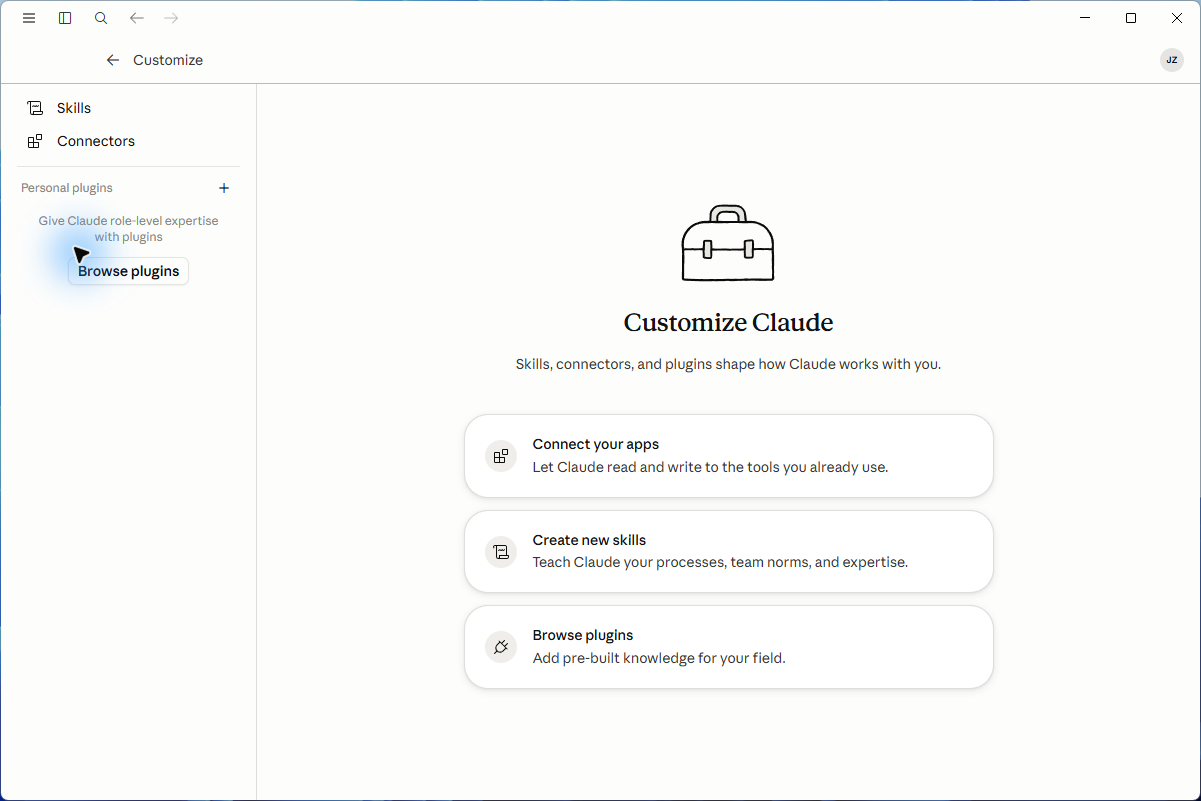Add a personal plugin with plus icon
This screenshot has width=1201, height=801.
[x=224, y=188]
